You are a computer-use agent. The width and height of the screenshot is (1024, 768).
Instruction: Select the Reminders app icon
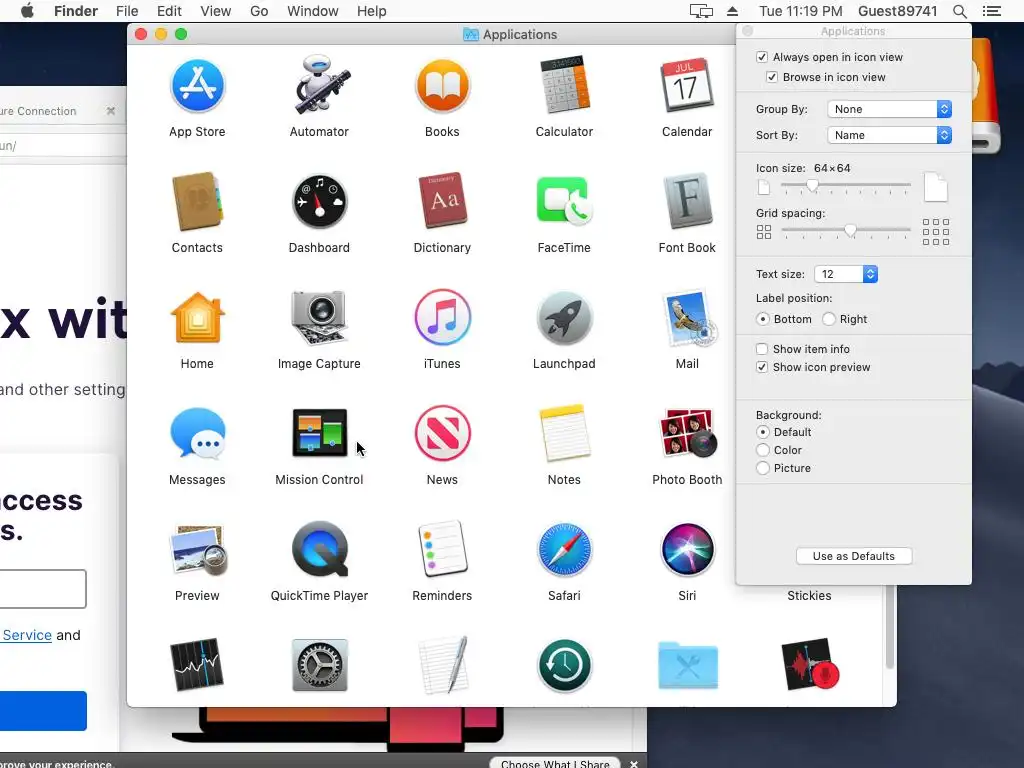[442, 549]
